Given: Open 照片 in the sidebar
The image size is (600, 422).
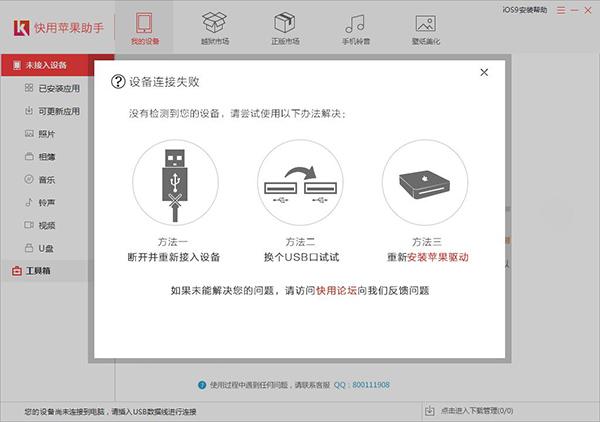Looking at the screenshot, I should click(x=40, y=134).
